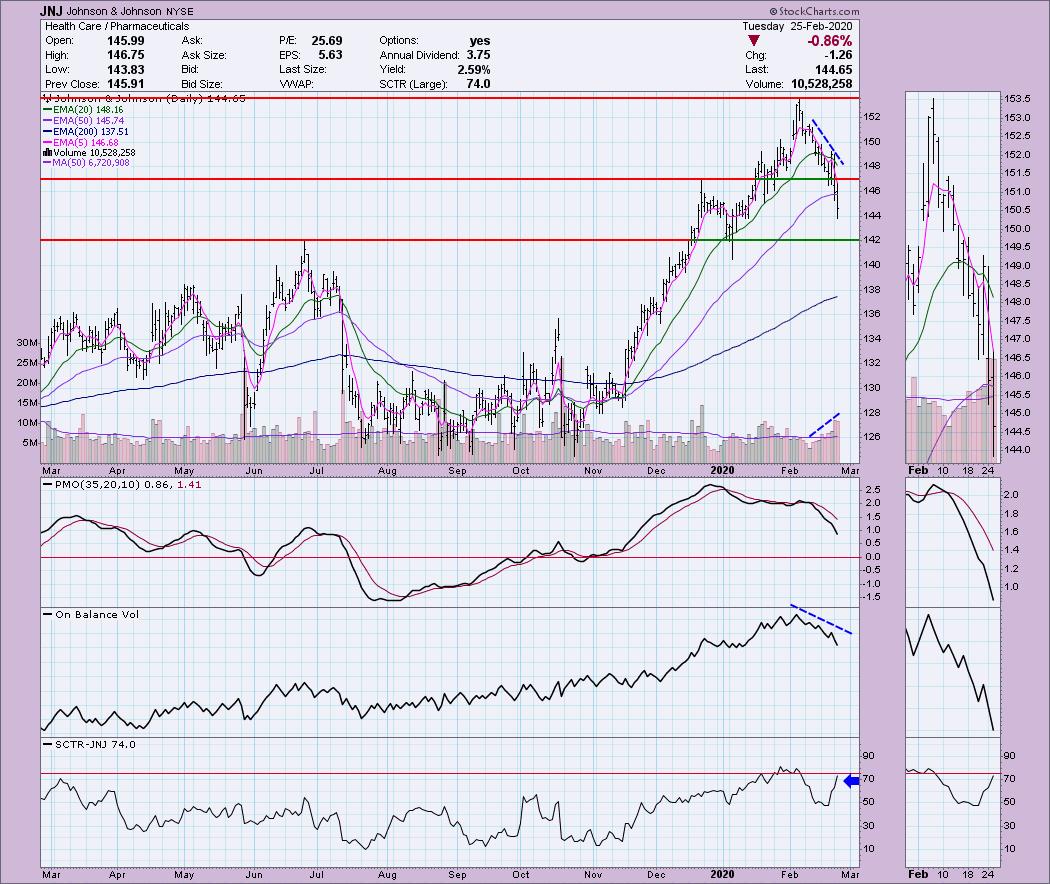1050x884 pixels.
Task: Click the EMA(20) 148.16 legend entry
Action: pyautogui.click(x=83, y=110)
